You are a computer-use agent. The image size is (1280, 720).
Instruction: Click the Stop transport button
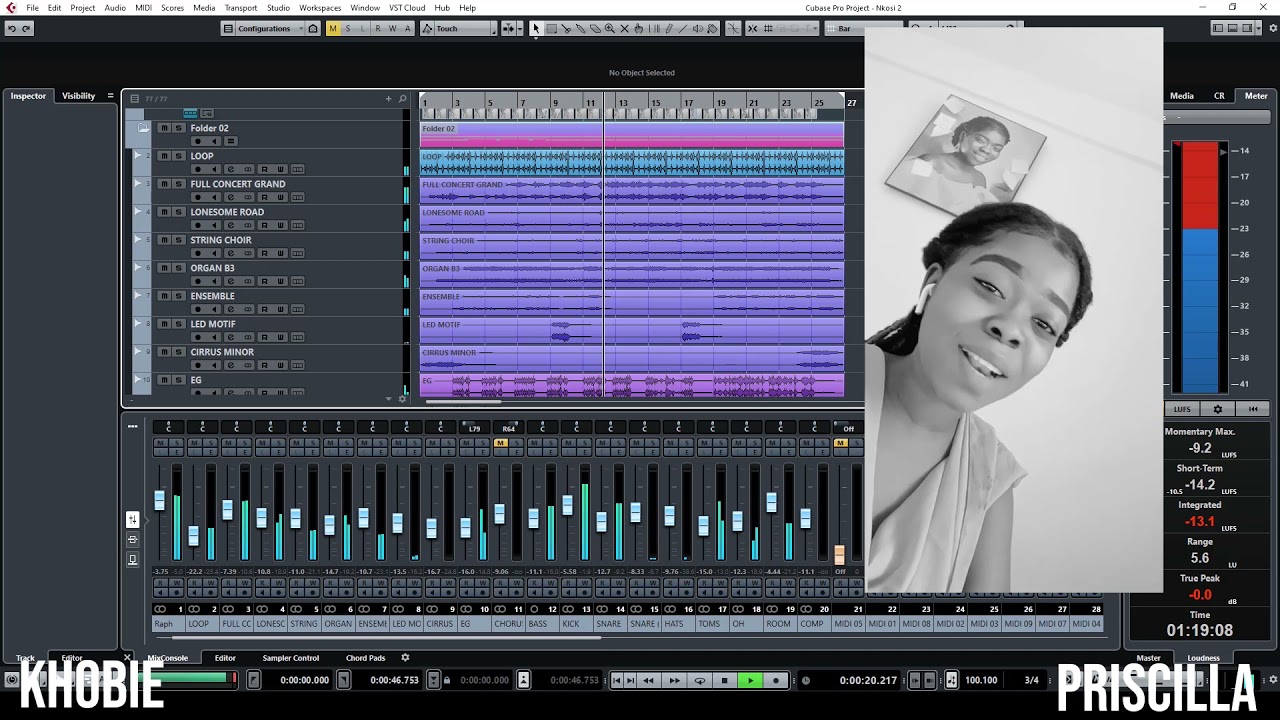coord(725,680)
